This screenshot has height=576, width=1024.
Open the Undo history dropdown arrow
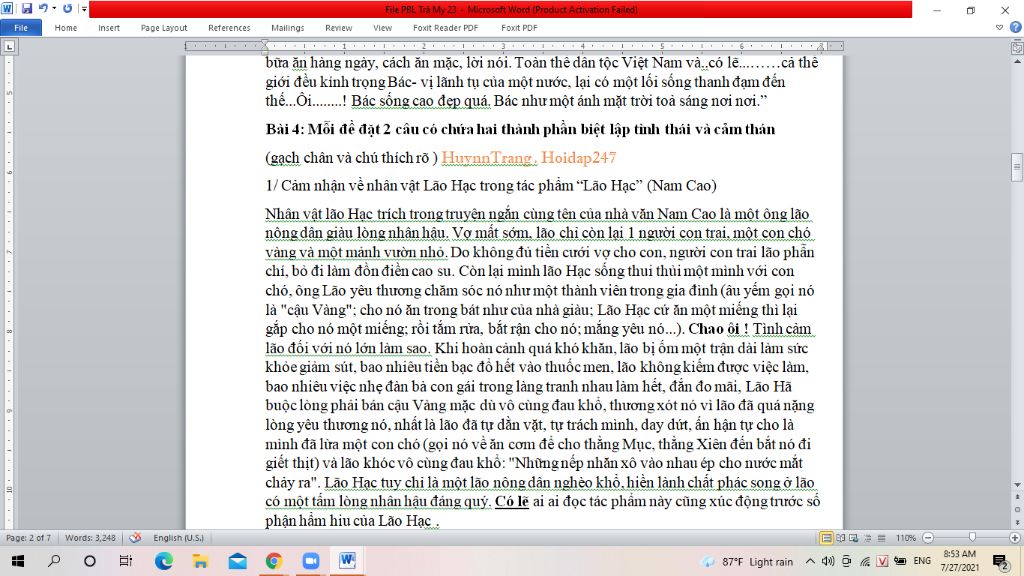(x=54, y=8)
